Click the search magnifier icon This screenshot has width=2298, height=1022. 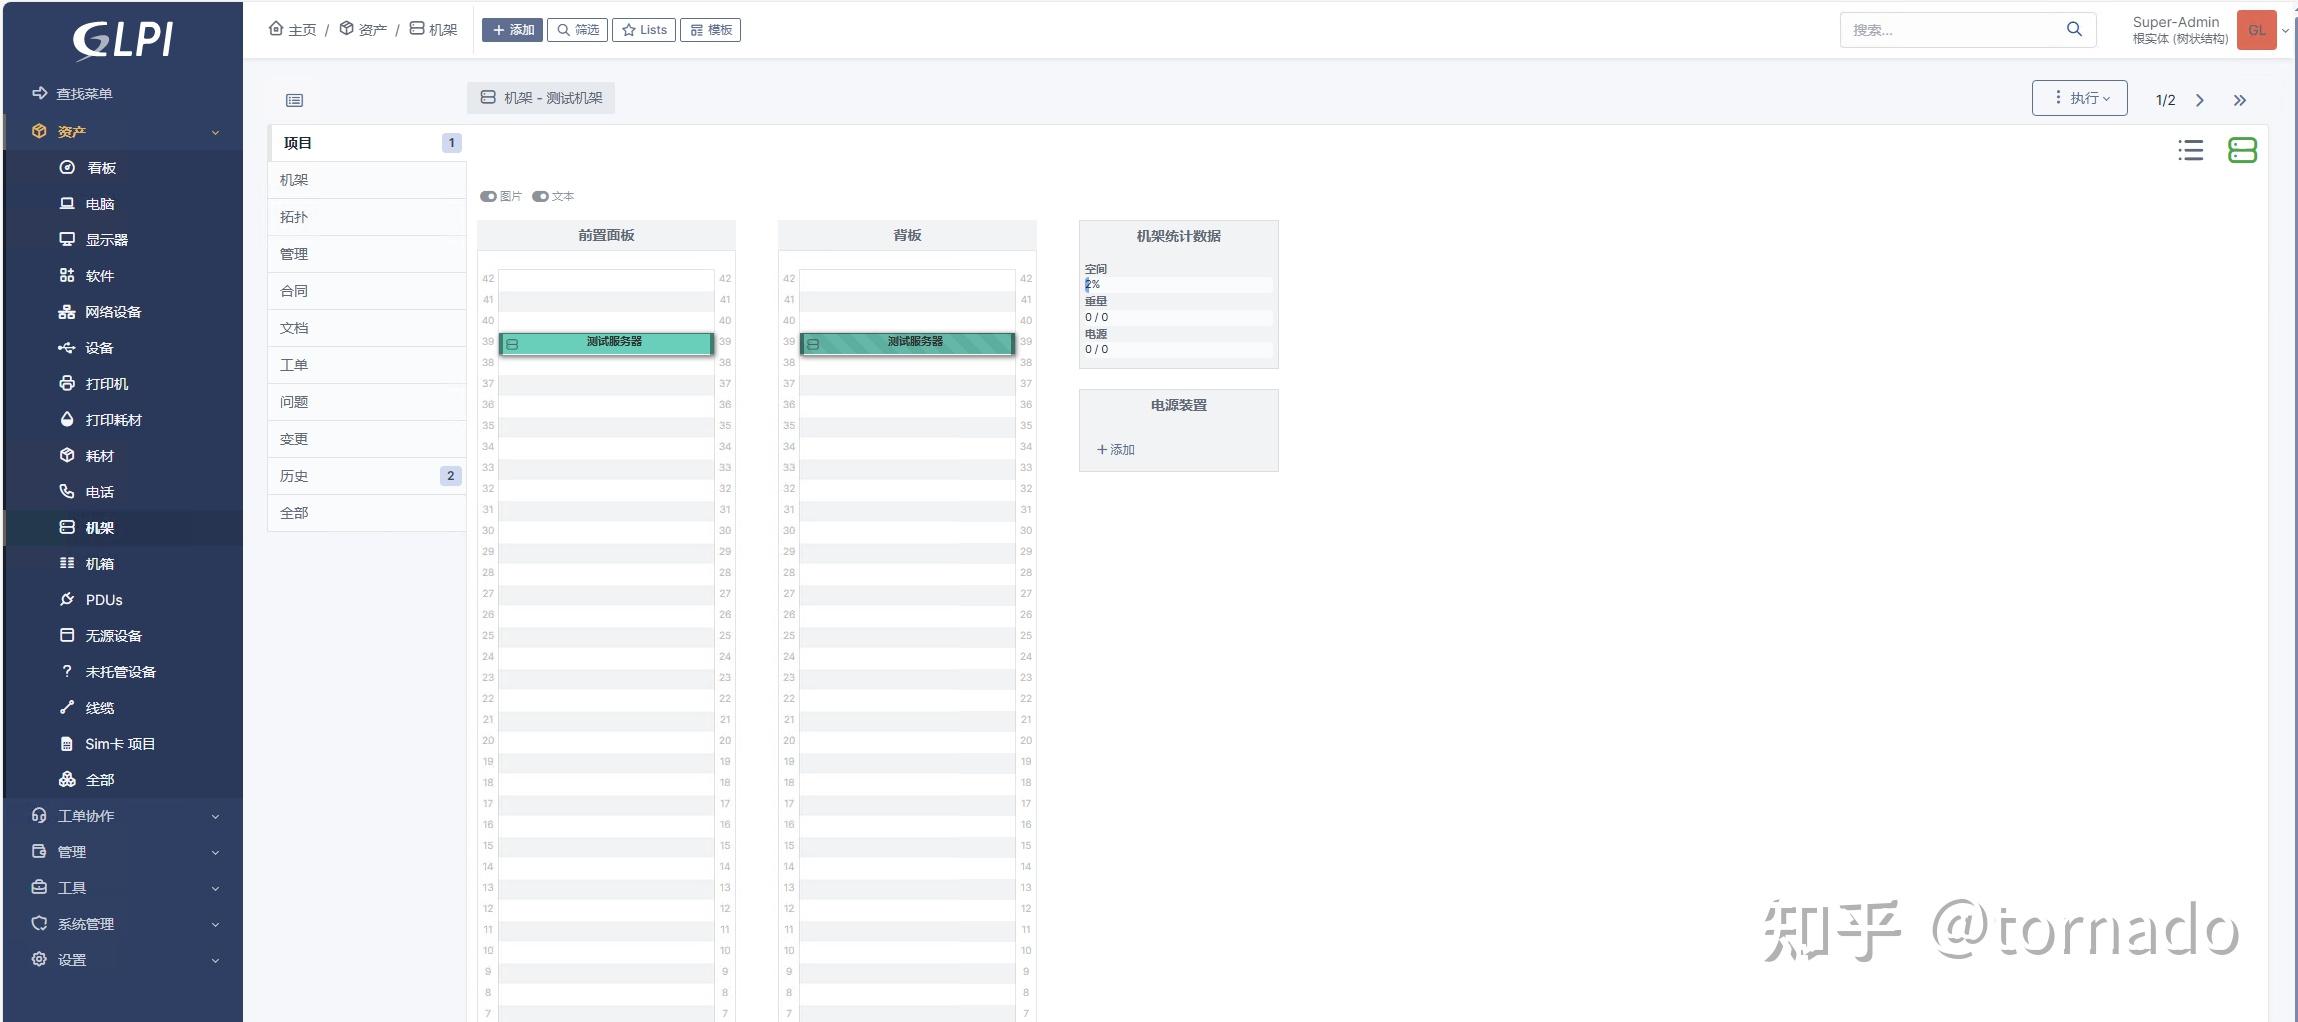click(x=2074, y=30)
